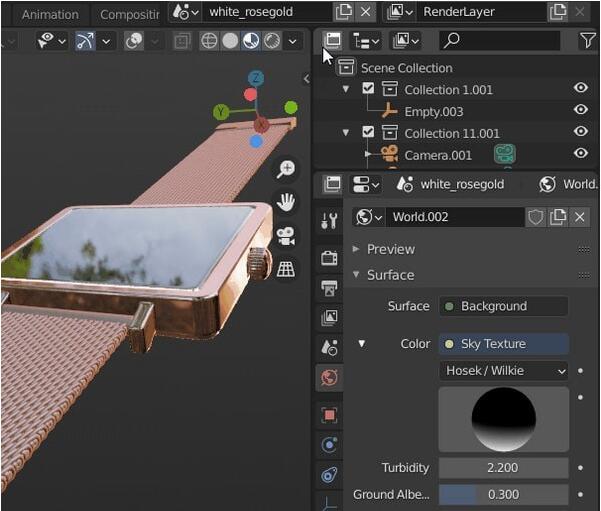Click the RenderLayer name field
This screenshot has height=511, width=601.
pyautogui.click(x=482, y=12)
